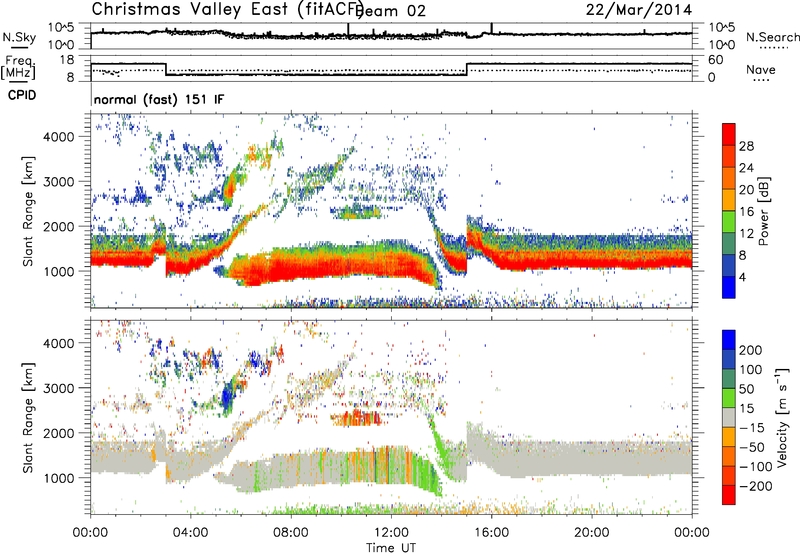Pick the gray segment of the velocity colorbar
The height and width of the screenshot is (554, 800).
pos(729,417)
